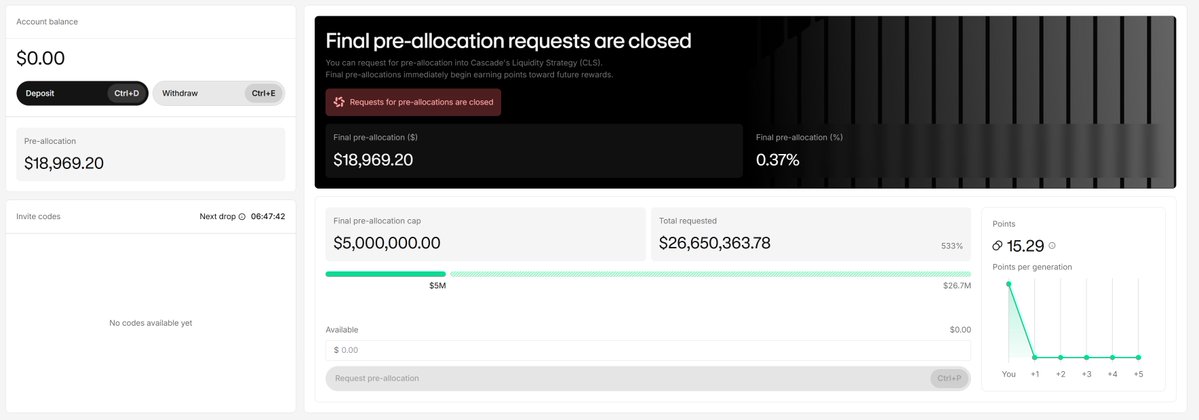This screenshot has width=1199, height=420.
Task: Click the Total requested amount card
Action: pos(810,234)
